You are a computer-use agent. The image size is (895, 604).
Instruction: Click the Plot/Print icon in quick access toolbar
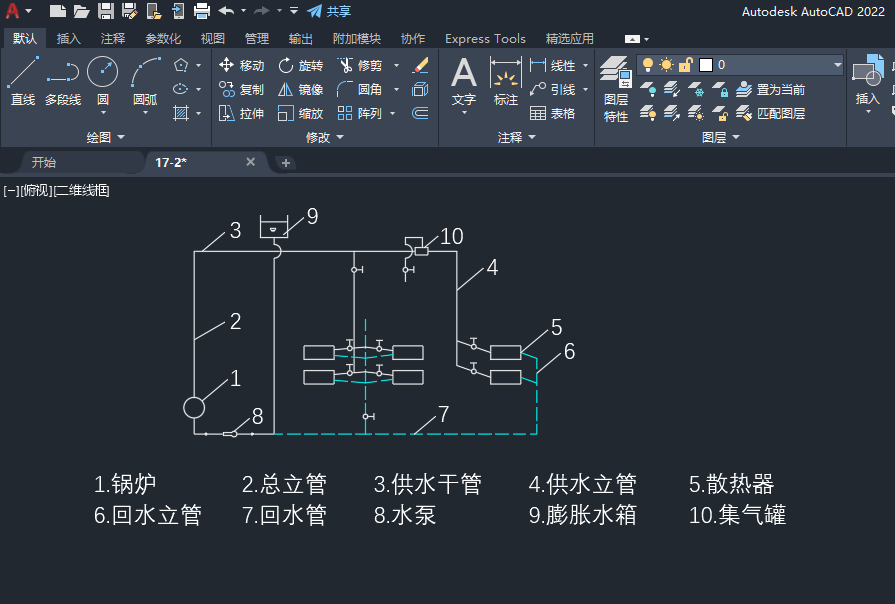(x=201, y=11)
